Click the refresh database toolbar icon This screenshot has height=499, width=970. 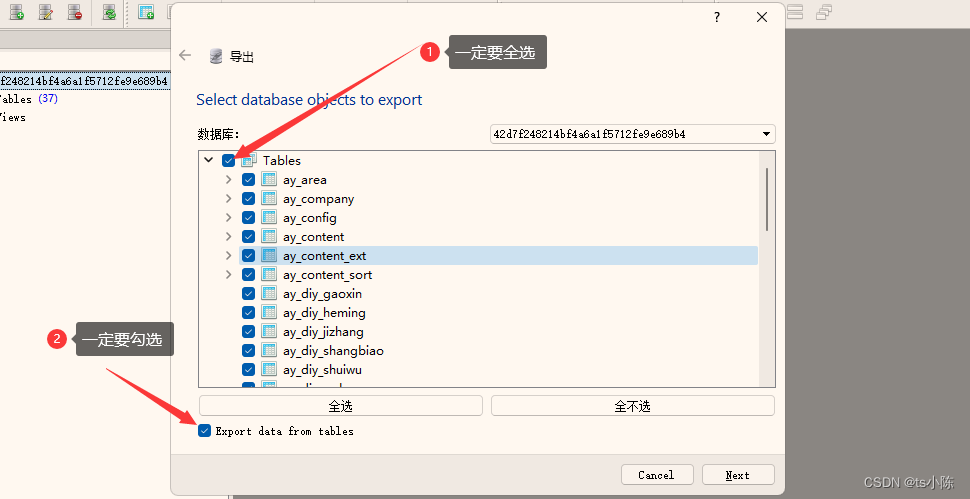pos(109,12)
